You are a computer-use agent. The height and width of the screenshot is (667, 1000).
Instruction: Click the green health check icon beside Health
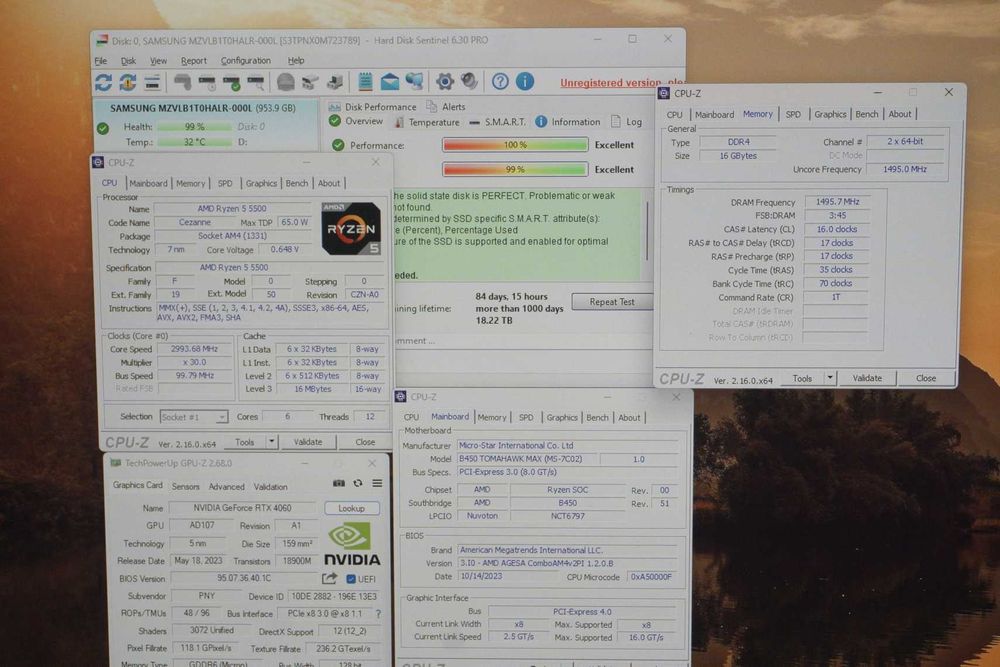pos(103,128)
